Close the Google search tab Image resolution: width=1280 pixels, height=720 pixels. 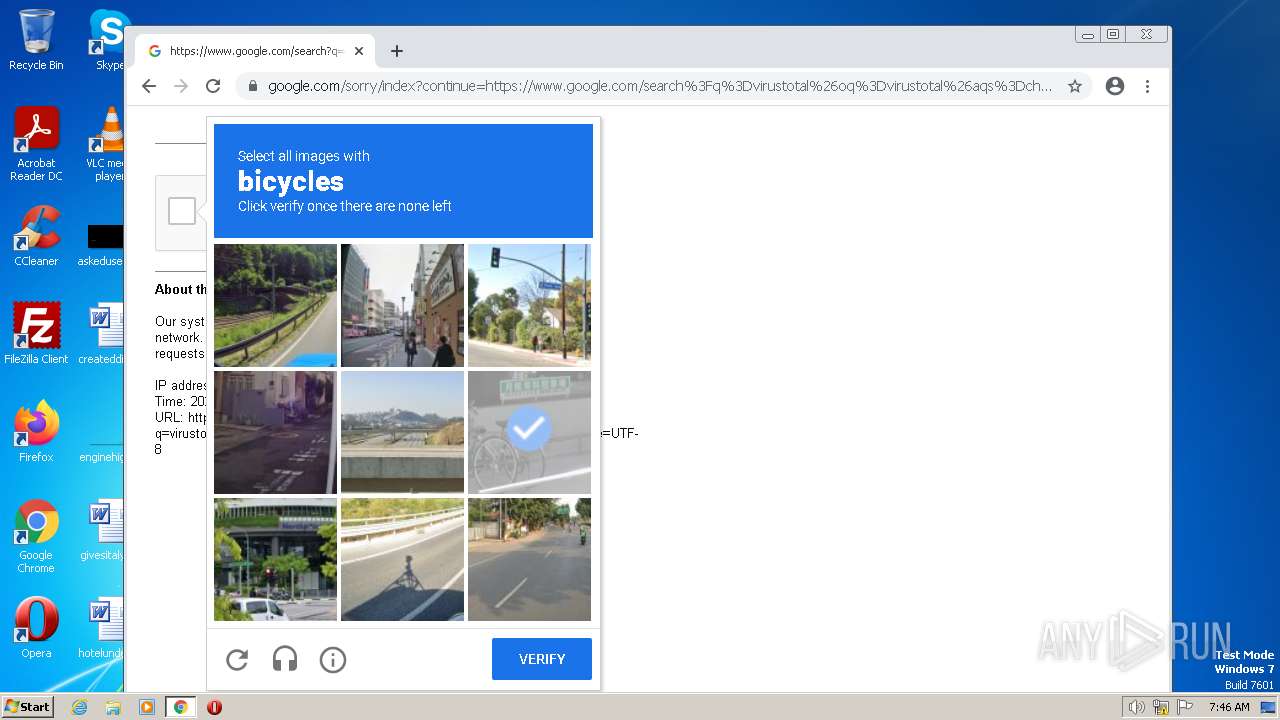coord(359,51)
